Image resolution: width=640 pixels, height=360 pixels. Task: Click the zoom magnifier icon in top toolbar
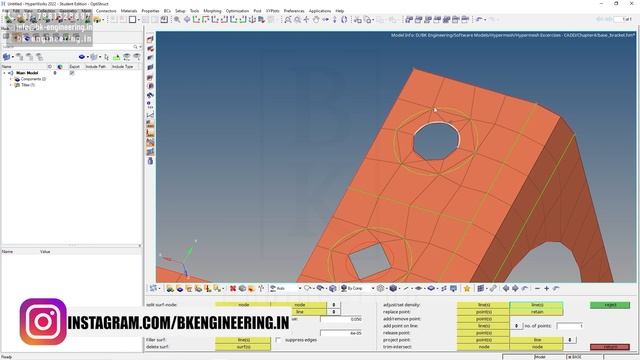(x=177, y=20)
